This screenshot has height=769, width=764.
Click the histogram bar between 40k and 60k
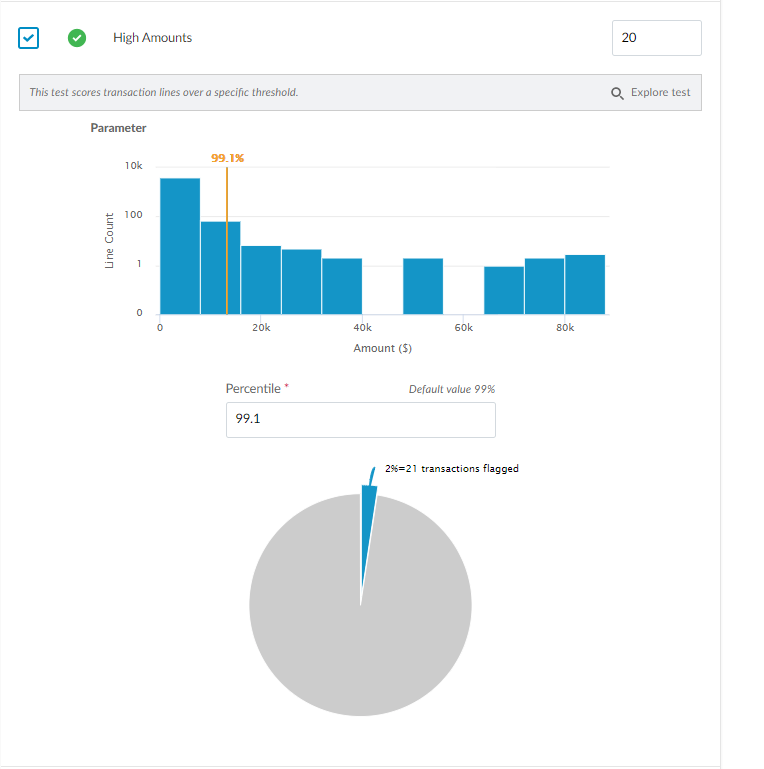pos(422,286)
